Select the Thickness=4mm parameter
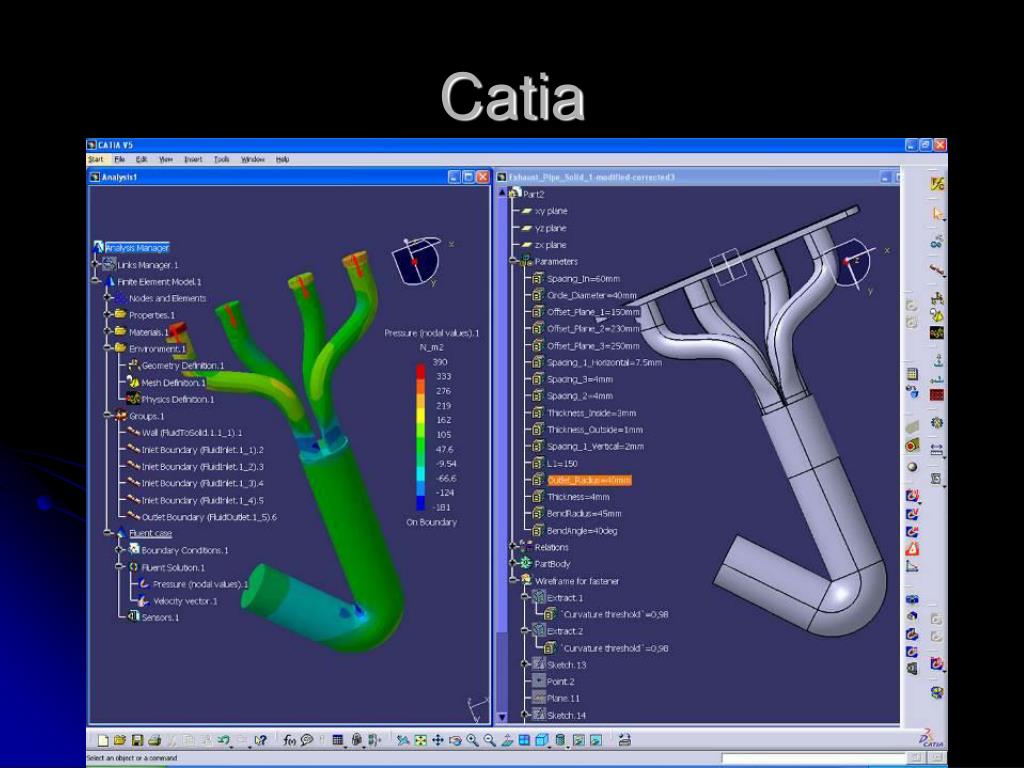This screenshot has height=768, width=1024. [578, 497]
